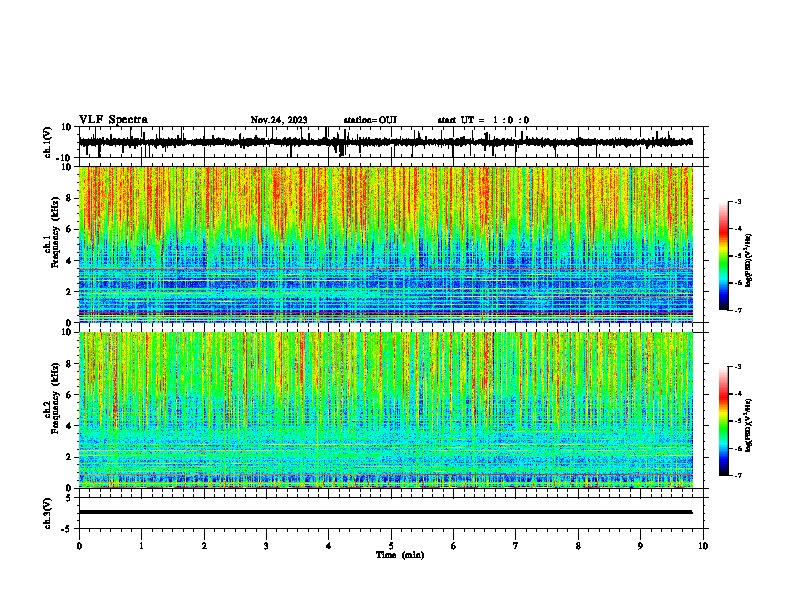Viewport: 792px width, 612px height.
Task: Select the date text "Nov.24, 2023"
Action: coord(279,120)
